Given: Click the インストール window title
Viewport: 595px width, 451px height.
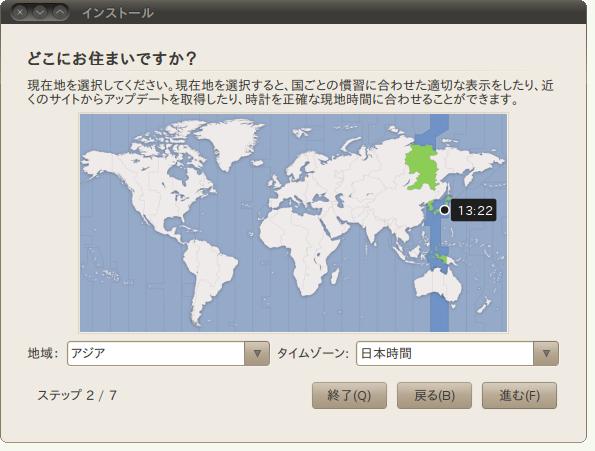Looking at the screenshot, I should point(118,13).
